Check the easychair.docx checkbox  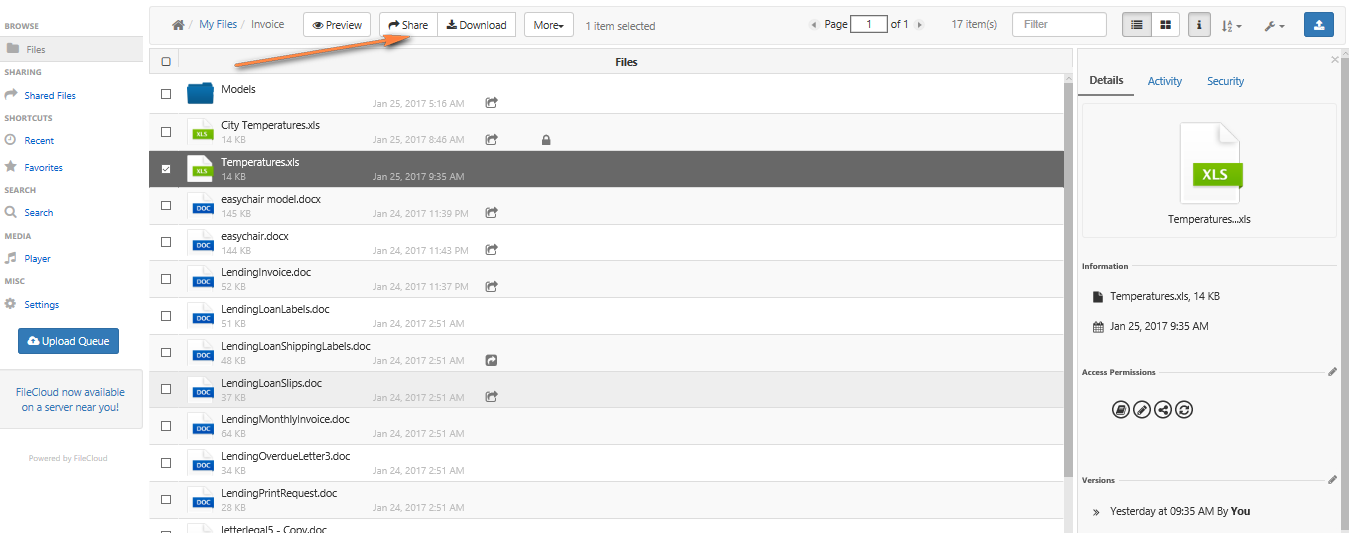[x=166, y=242]
